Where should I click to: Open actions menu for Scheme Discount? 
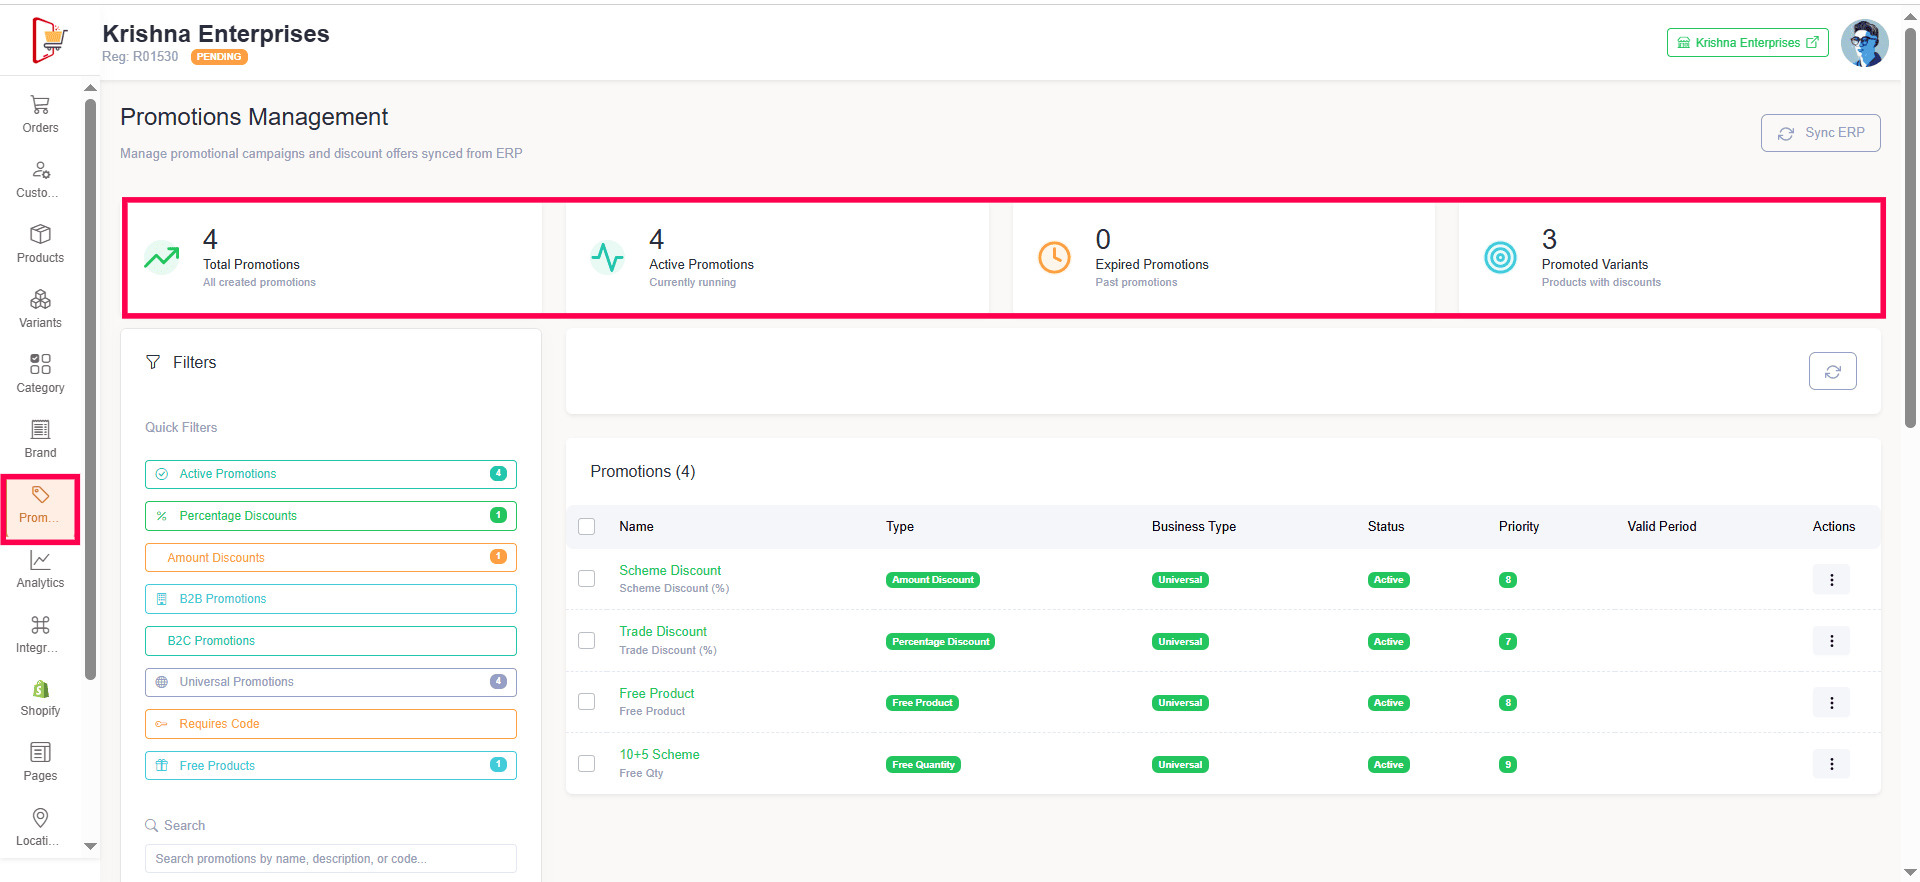click(x=1831, y=580)
